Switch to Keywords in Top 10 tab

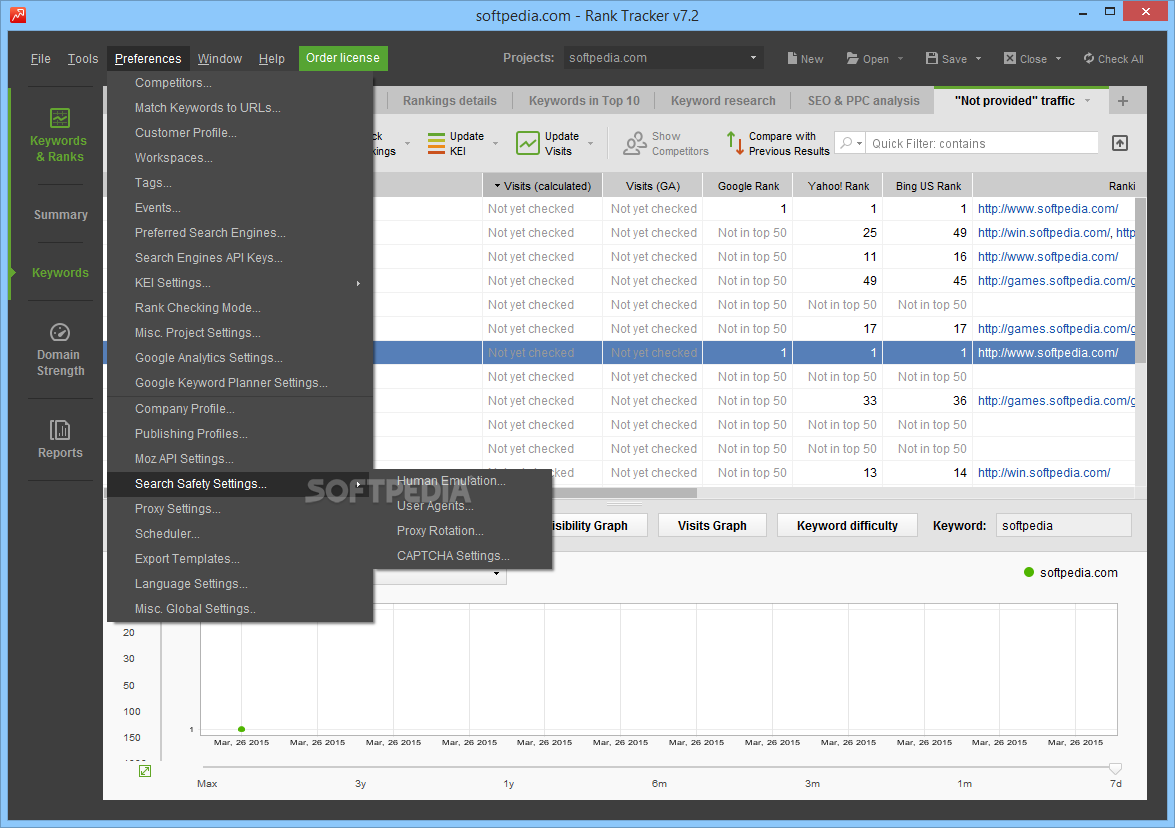tap(584, 100)
